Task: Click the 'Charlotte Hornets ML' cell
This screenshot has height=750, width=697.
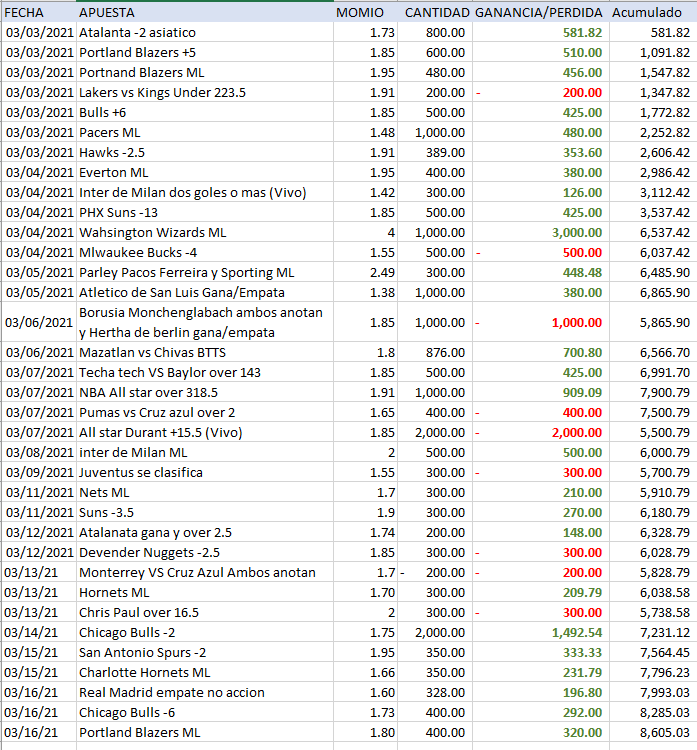Action: (x=205, y=673)
